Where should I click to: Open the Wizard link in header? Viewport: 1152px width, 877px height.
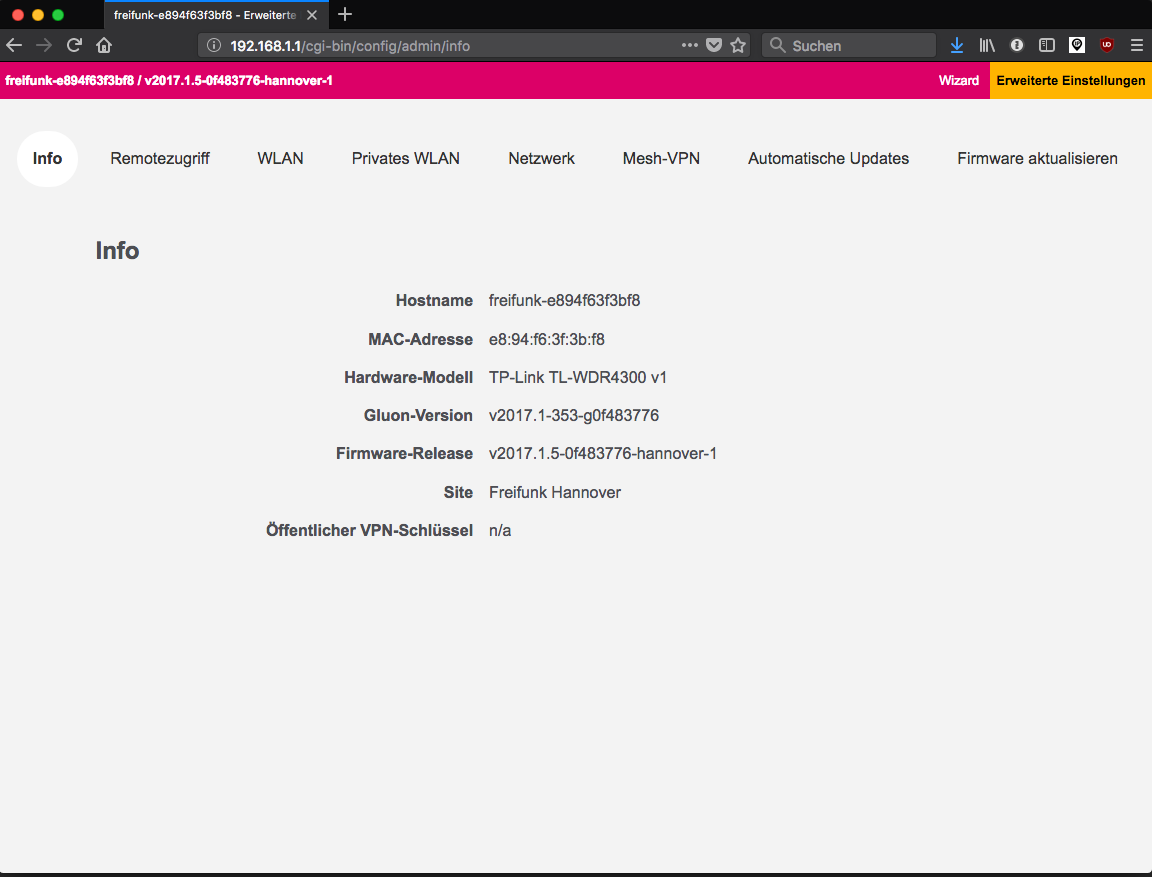pyautogui.click(x=959, y=80)
